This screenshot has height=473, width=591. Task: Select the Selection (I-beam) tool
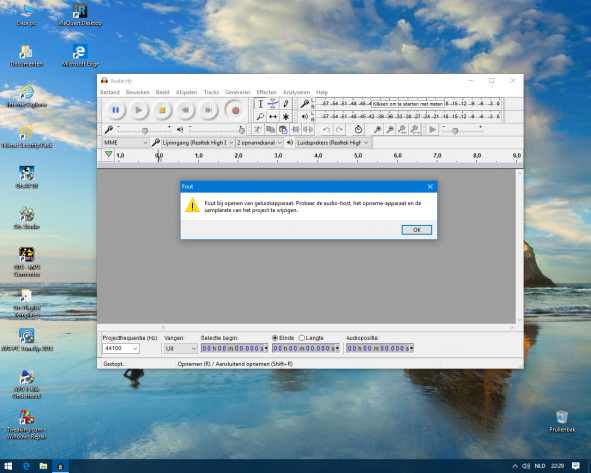[260, 104]
